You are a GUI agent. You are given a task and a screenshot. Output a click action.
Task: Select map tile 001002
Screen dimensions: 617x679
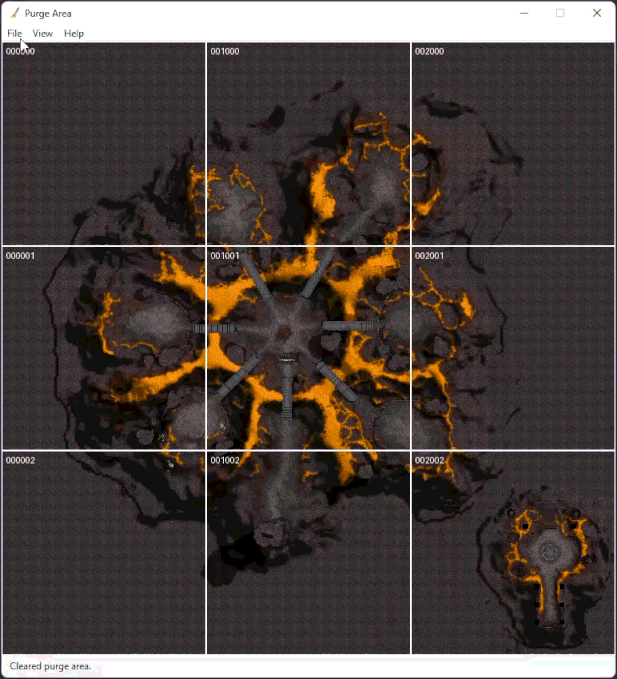coord(308,553)
